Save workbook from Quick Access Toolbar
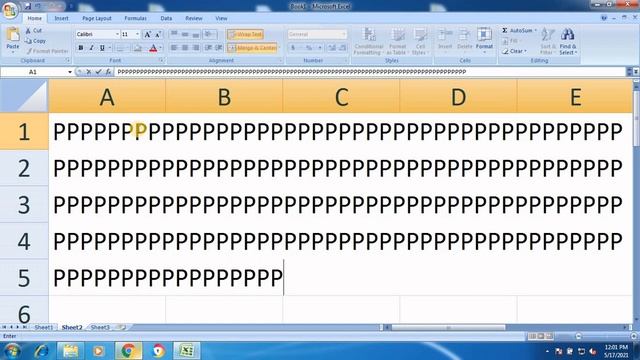The width and height of the screenshot is (640, 360). (x=28, y=6)
